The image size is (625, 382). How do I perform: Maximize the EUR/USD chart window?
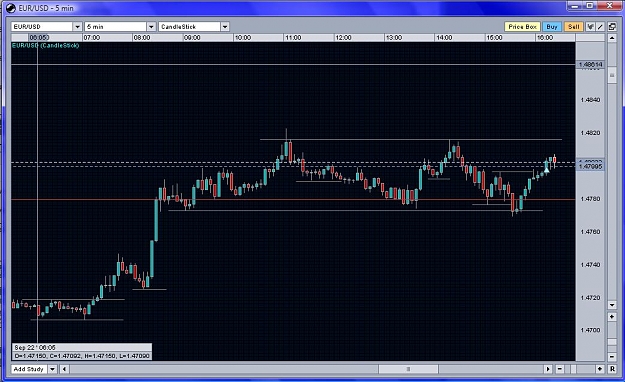[590, 6]
